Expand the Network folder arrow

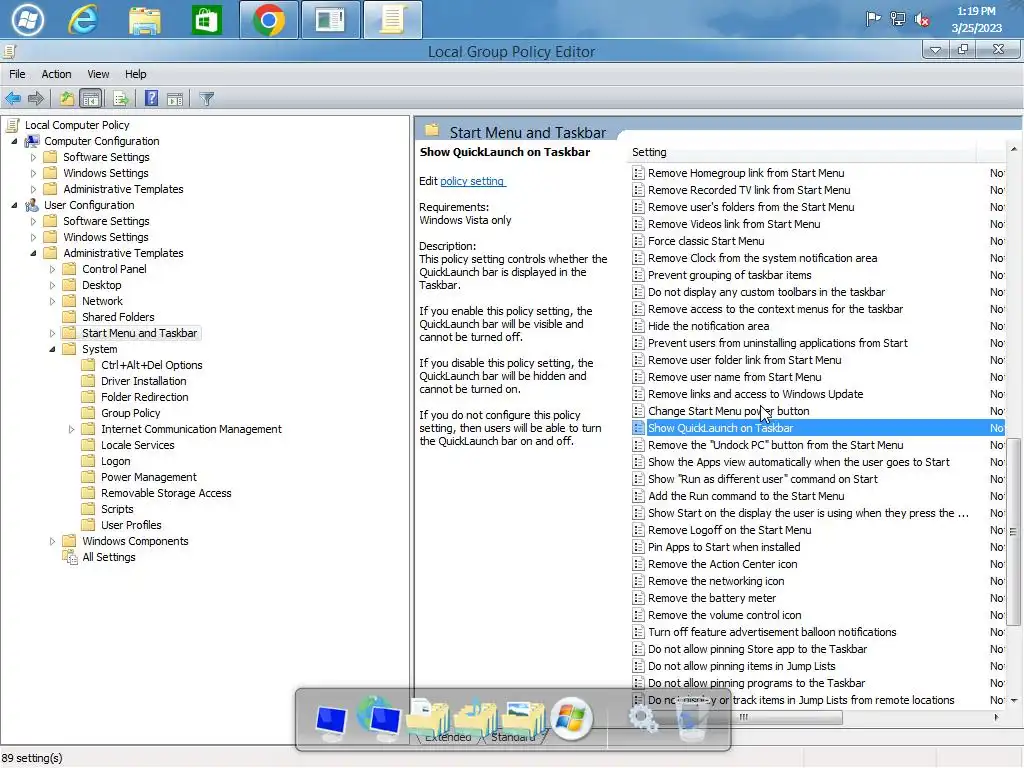52,301
